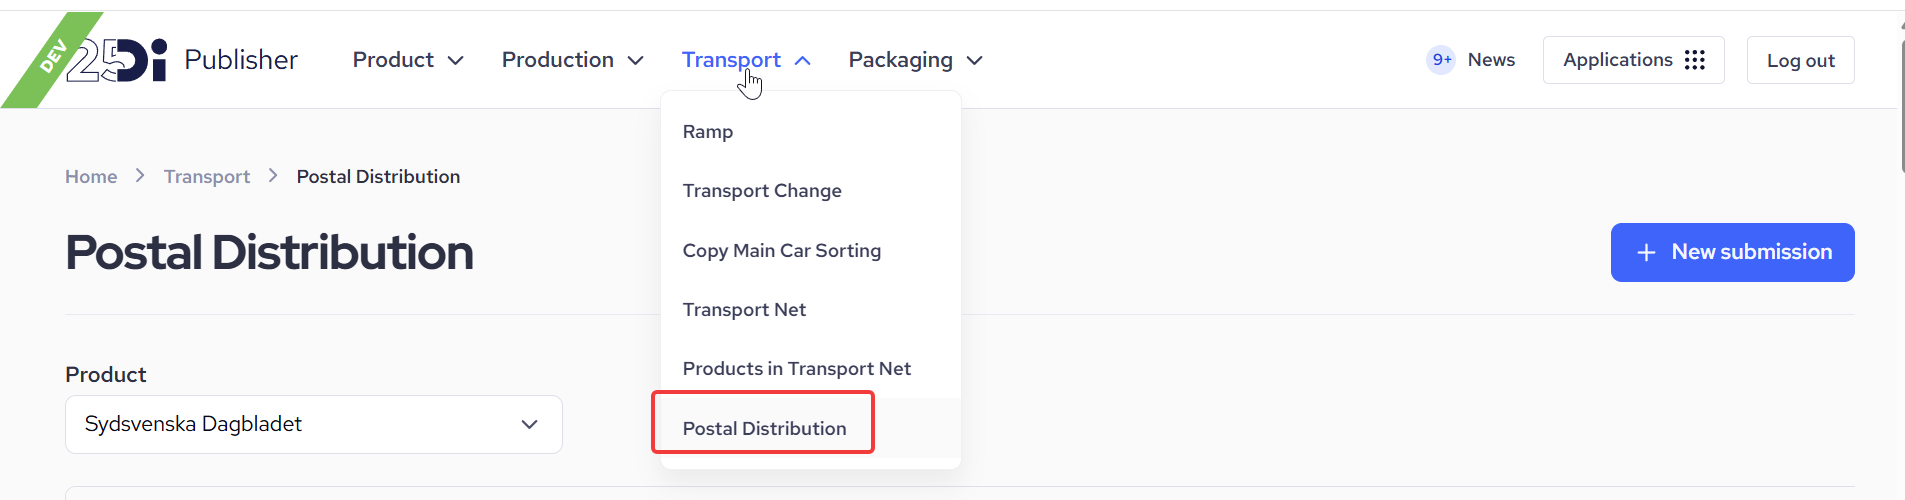This screenshot has height=500, width=1905.
Task: Click the chevron separator after Transport breadcrumb
Action: pos(273,176)
